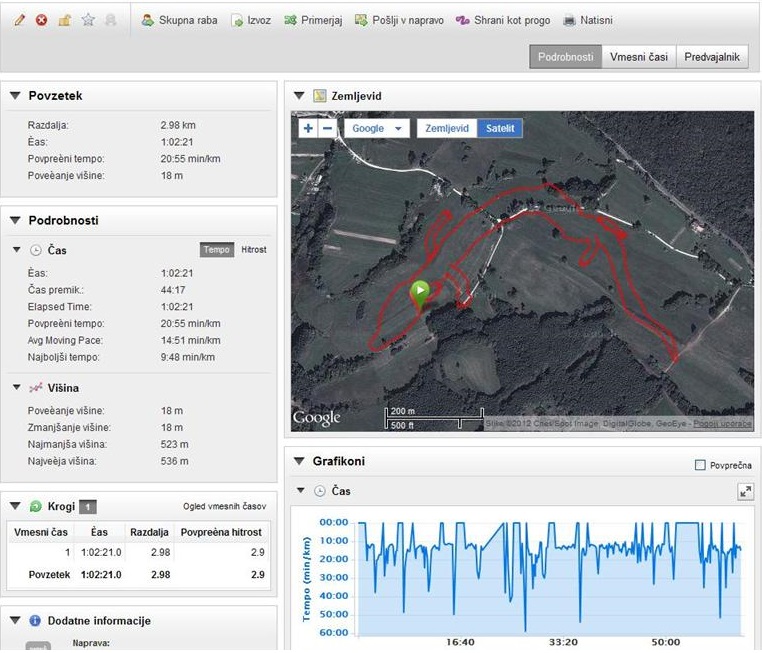Click the pace chart plot area

click(550, 578)
